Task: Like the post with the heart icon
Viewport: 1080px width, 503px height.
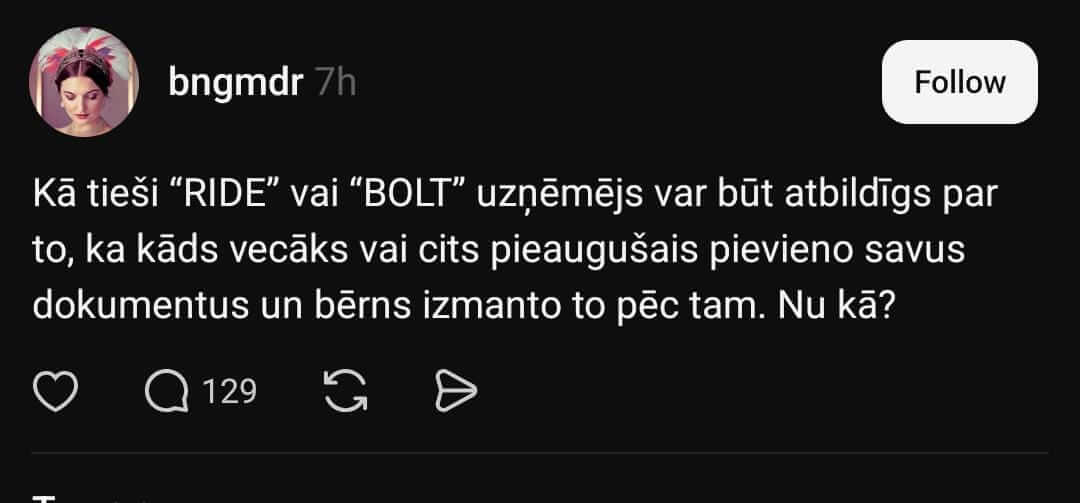Action: (55, 392)
